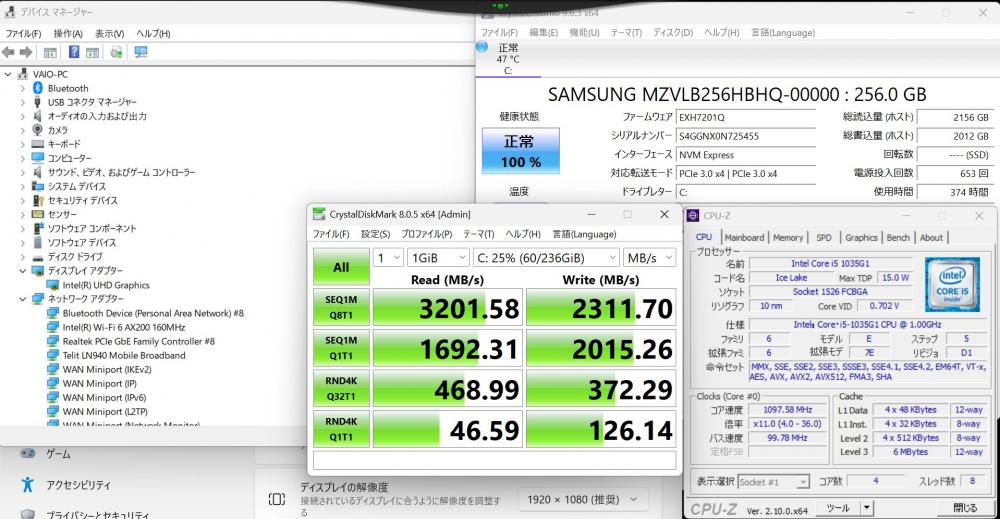Click the S4GGNX0N725455 serial number field

[x=746, y=136]
